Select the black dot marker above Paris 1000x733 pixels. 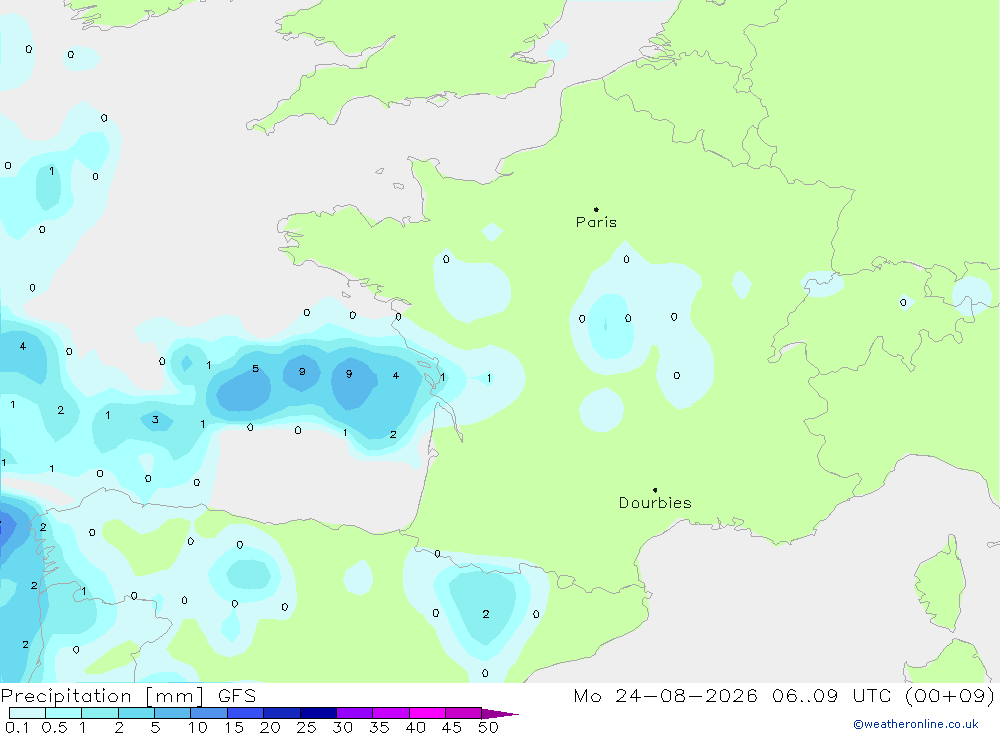pos(596,209)
